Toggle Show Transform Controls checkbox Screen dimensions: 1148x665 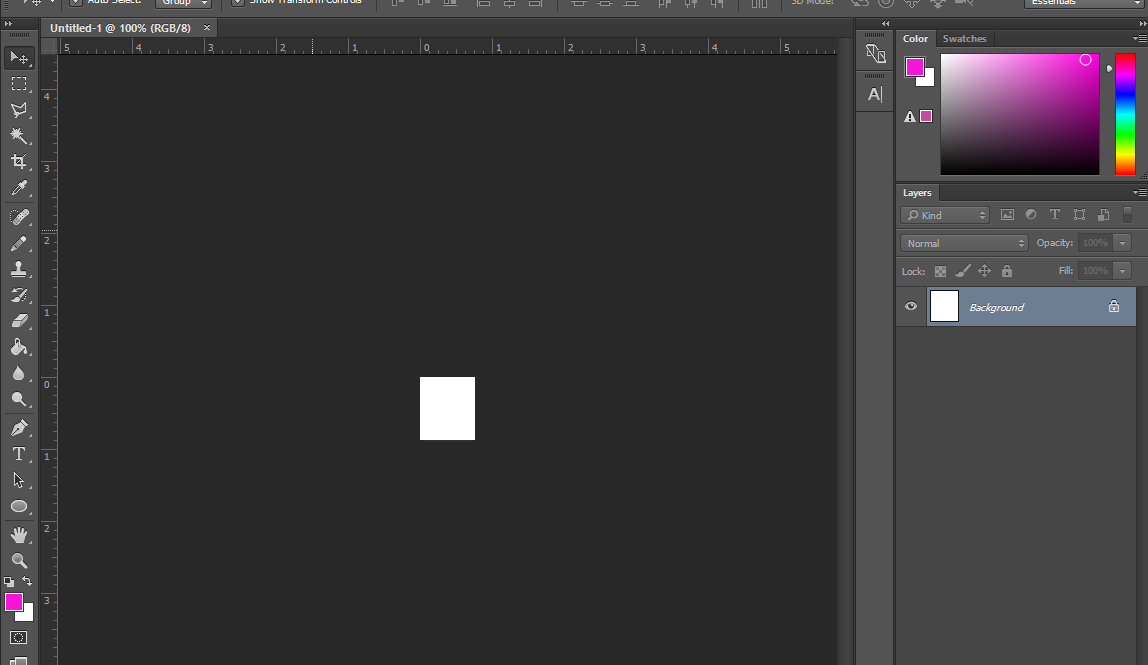point(238,1)
